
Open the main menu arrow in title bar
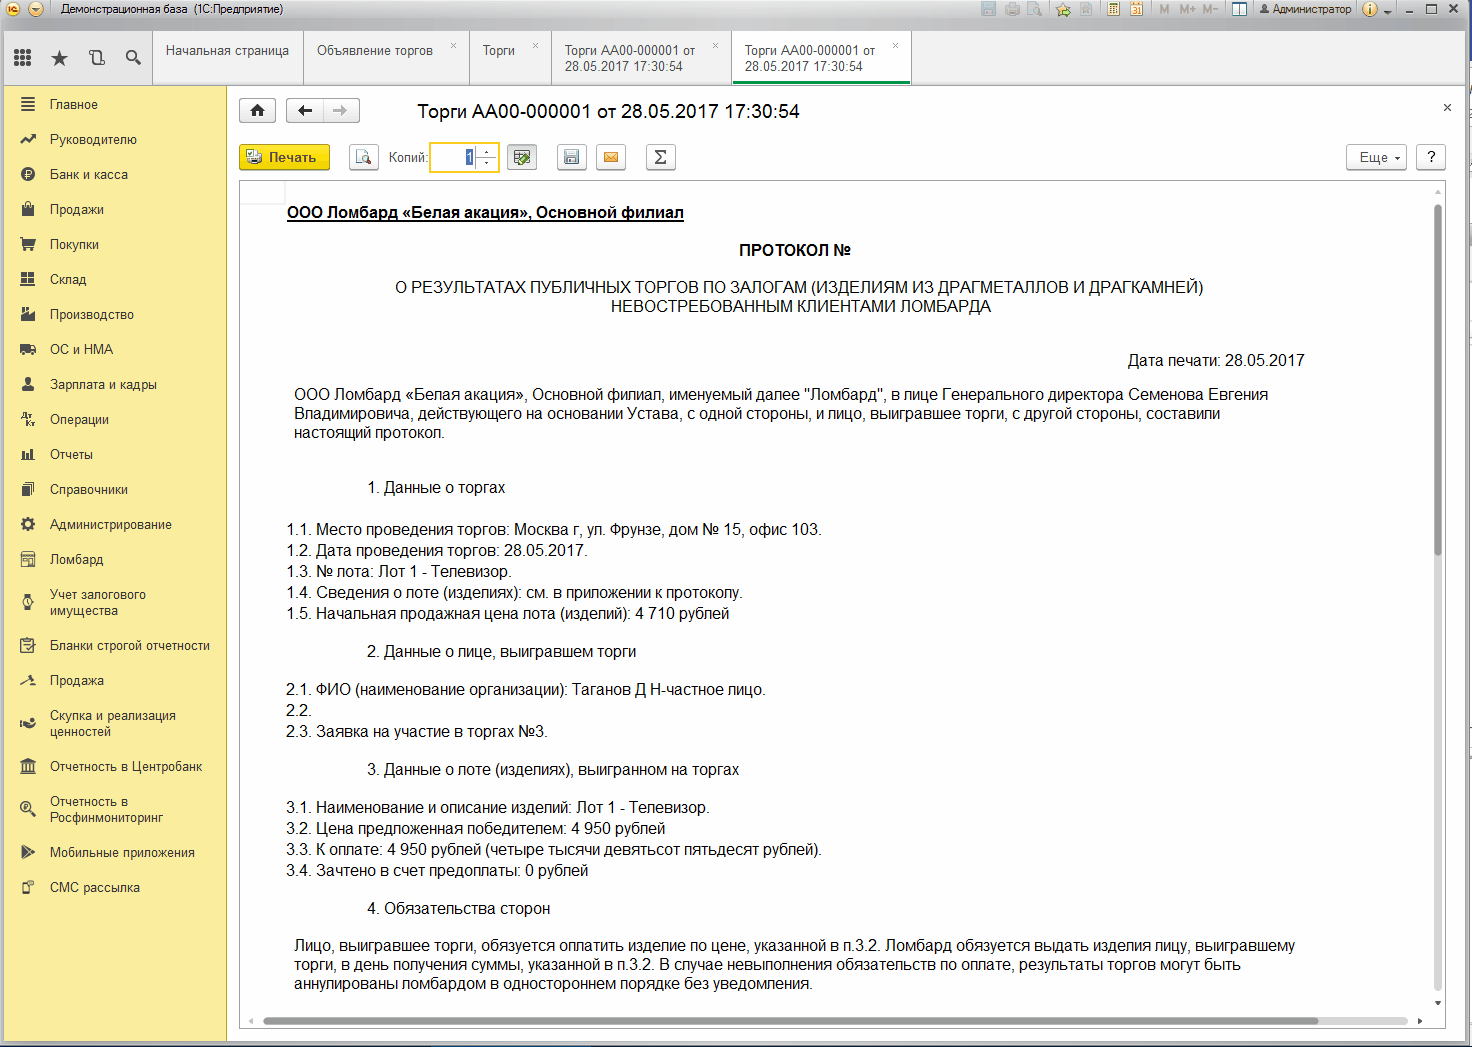pos(35,9)
